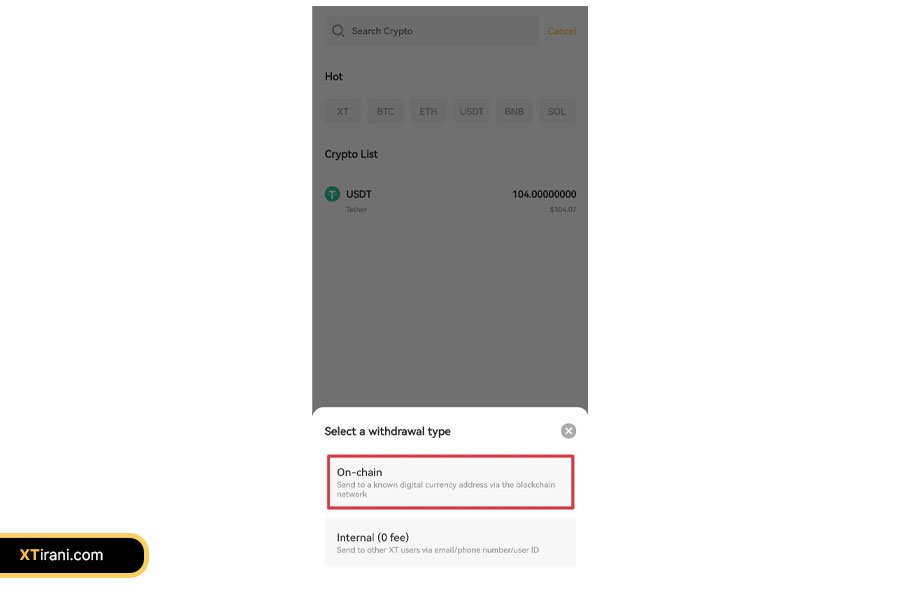Click the search magnifier icon
Screen dimensions: 900x600
tap(338, 30)
